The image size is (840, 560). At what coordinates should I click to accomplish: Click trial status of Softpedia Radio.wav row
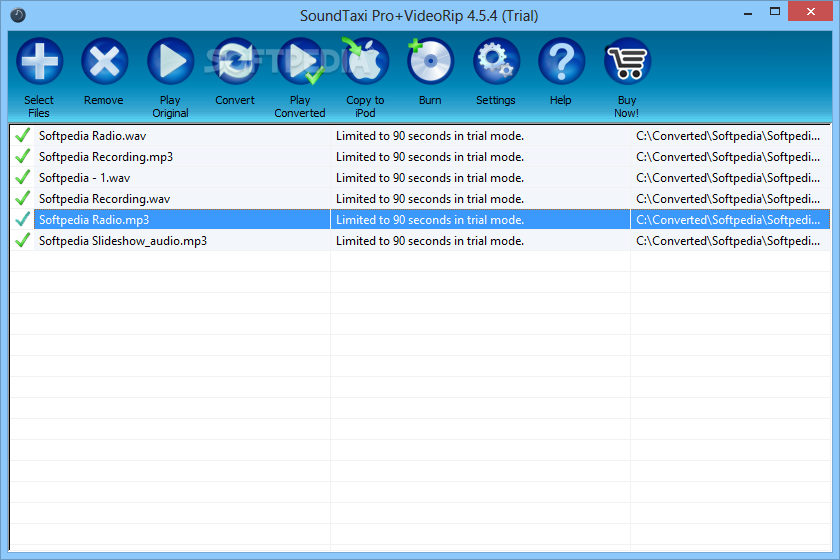click(x=430, y=136)
